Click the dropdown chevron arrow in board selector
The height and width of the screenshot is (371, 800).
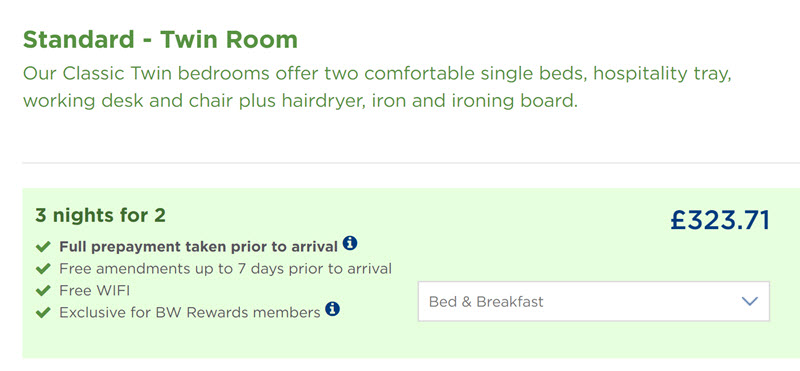(x=749, y=301)
